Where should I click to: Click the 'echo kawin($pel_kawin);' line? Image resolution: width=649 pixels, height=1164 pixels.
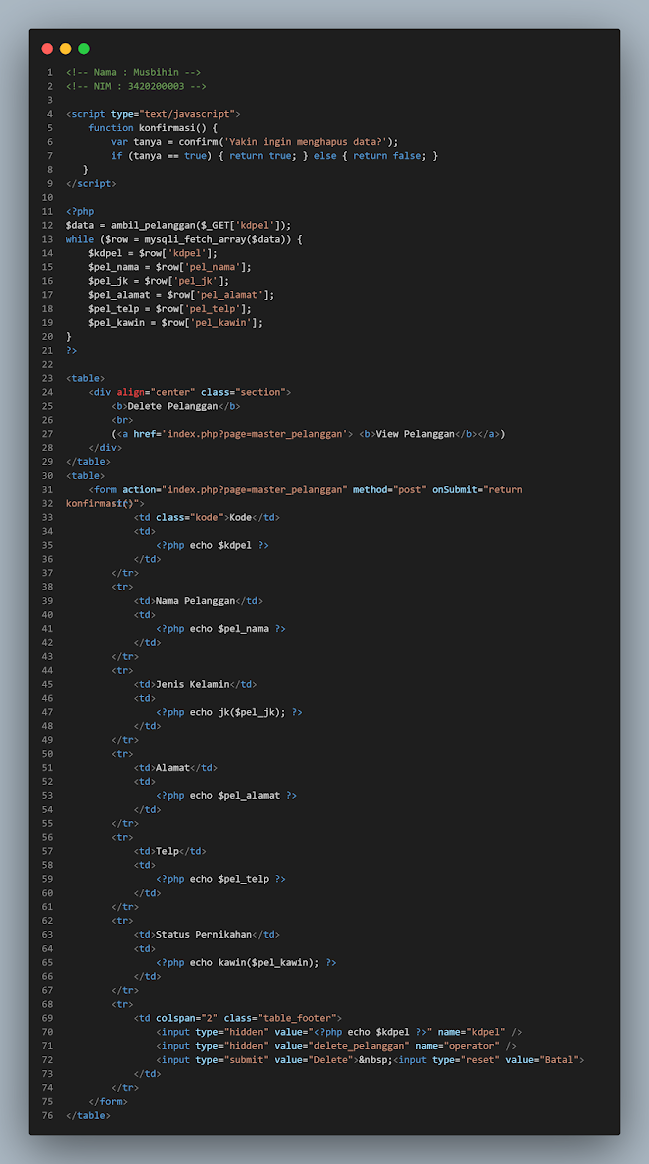tap(247, 963)
